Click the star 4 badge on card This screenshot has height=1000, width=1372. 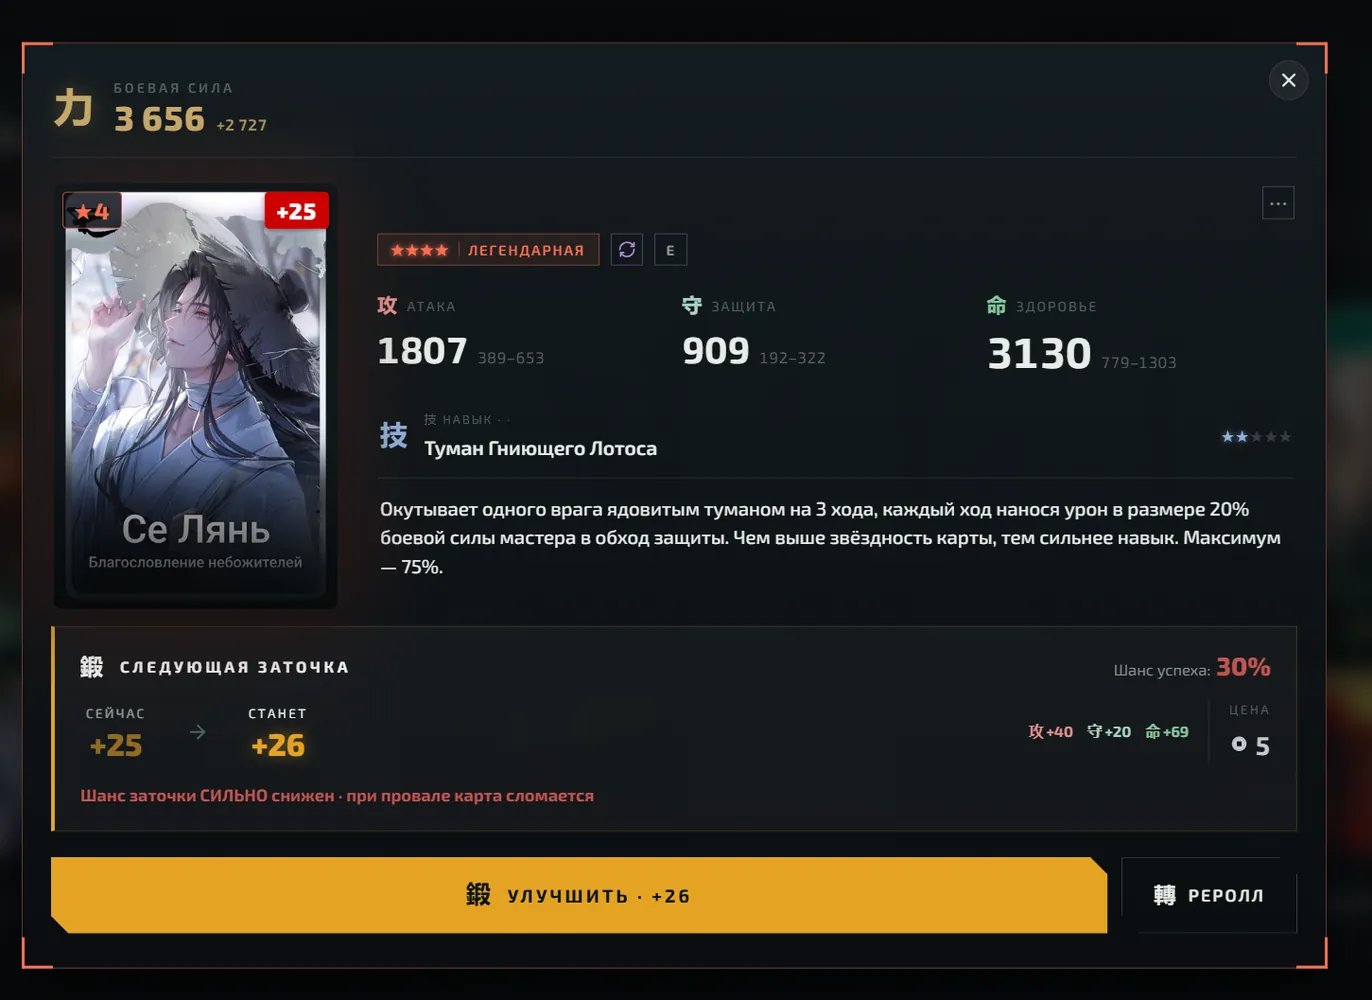tap(92, 211)
